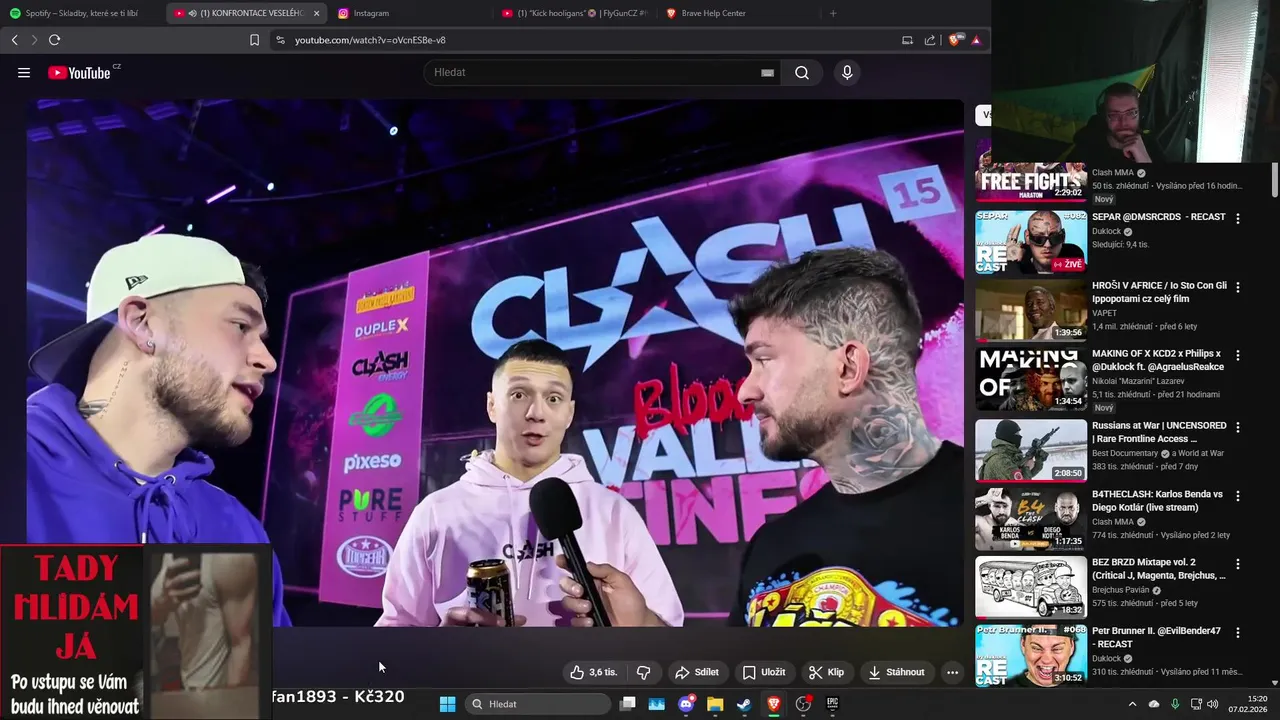
Task: Open Windows Start menu
Action: click(x=447, y=704)
